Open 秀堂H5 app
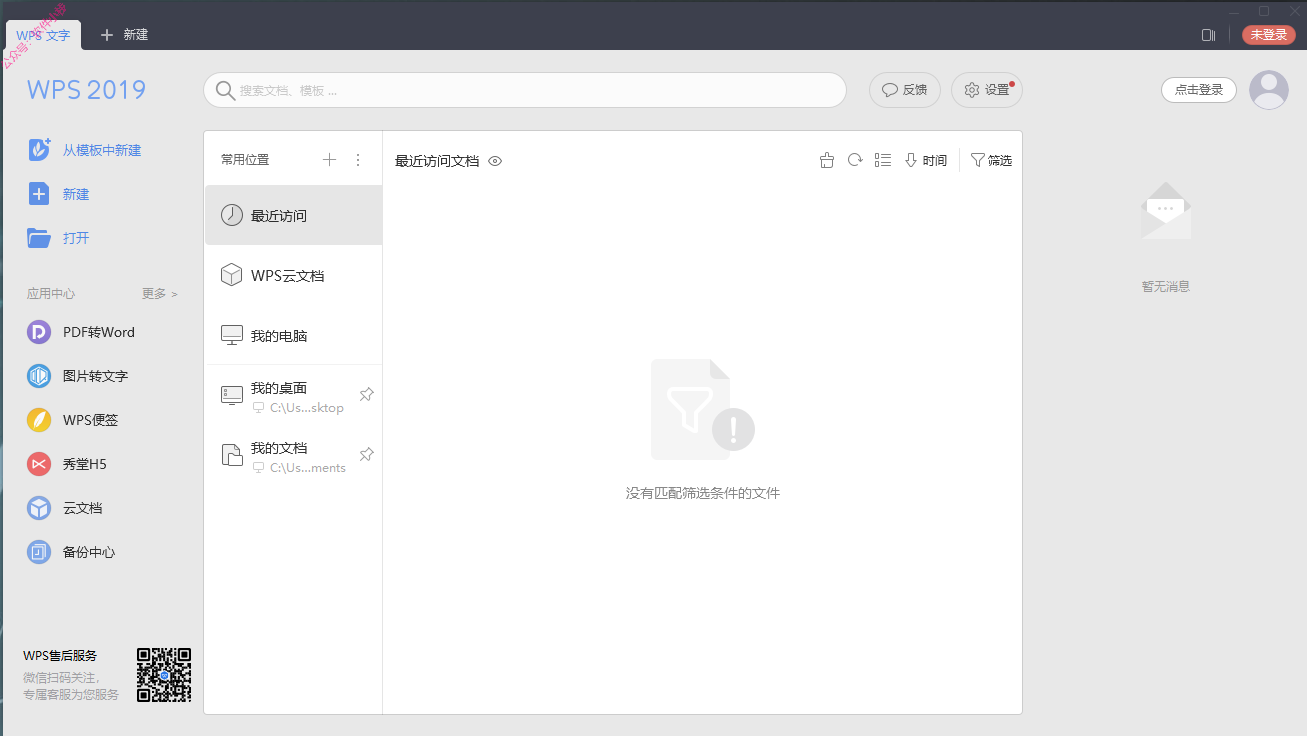The image size is (1307, 736). (x=67, y=464)
